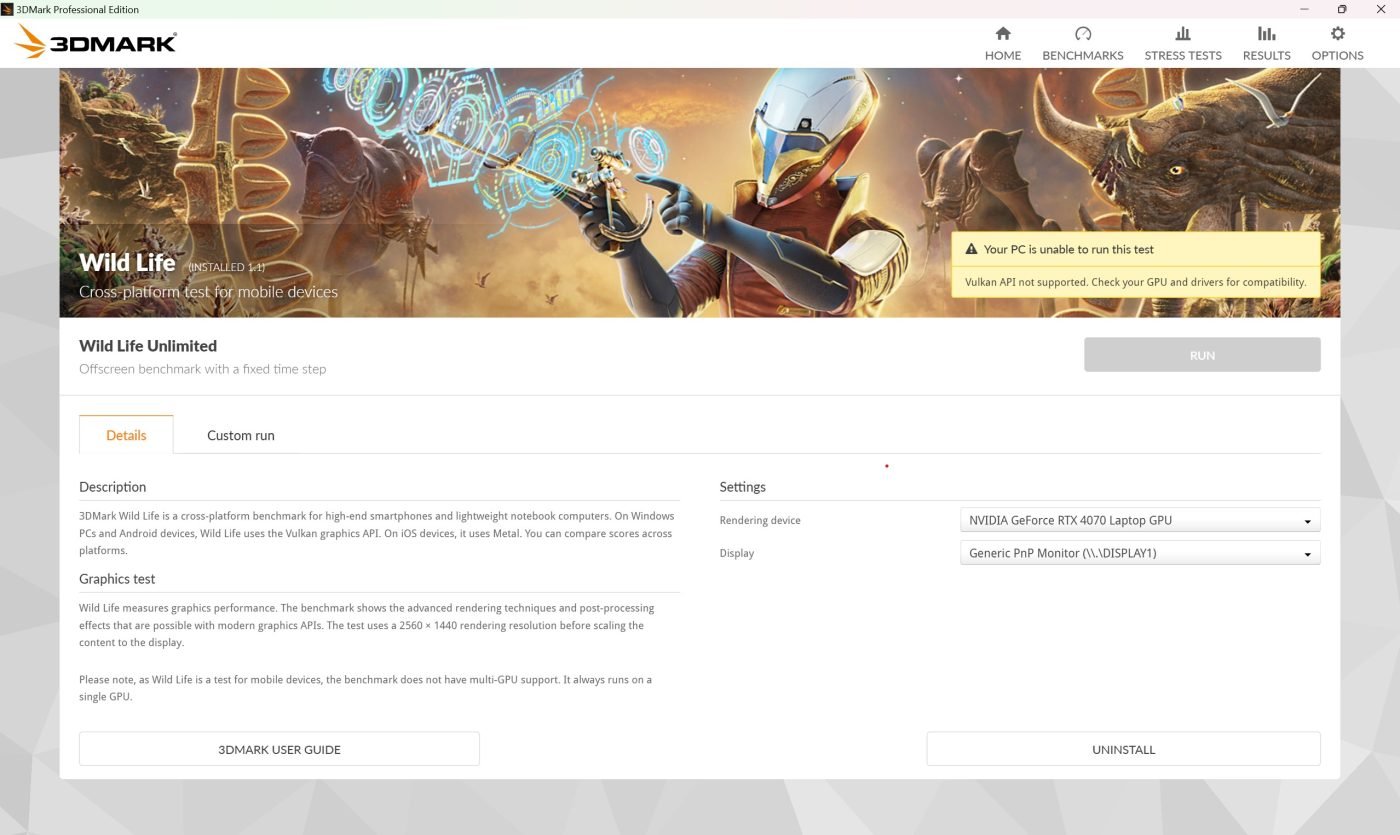The width and height of the screenshot is (1400, 835).
Task: Click the 3DMark title bar app icon
Action: point(7,9)
